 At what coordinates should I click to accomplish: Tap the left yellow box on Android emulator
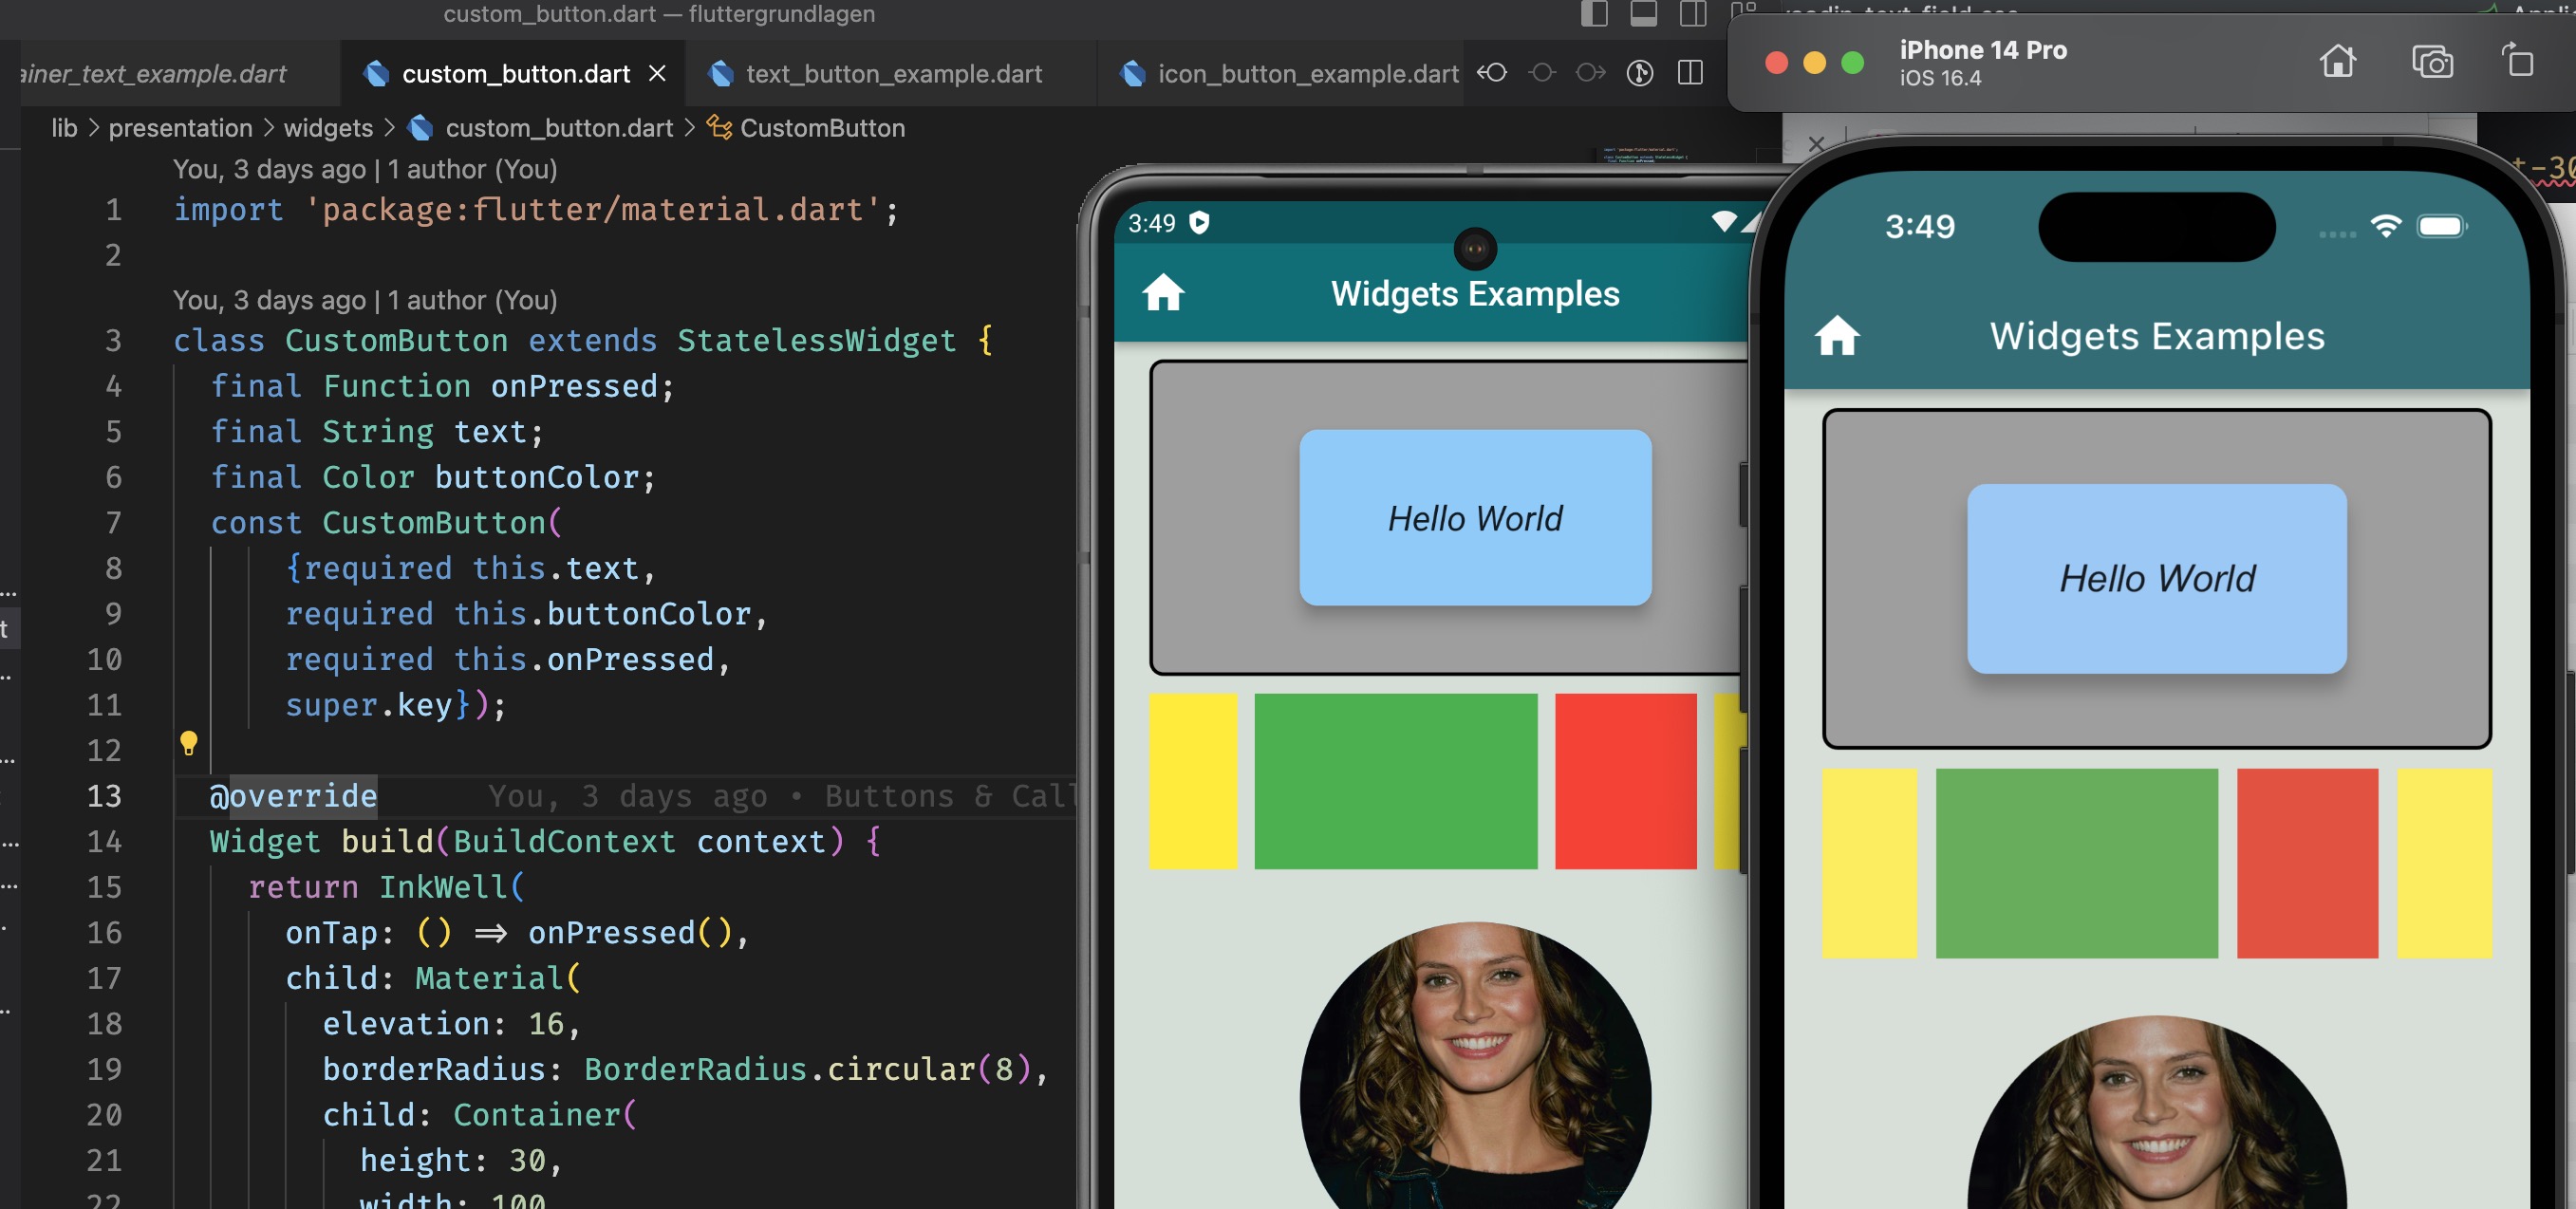[1193, 782]
